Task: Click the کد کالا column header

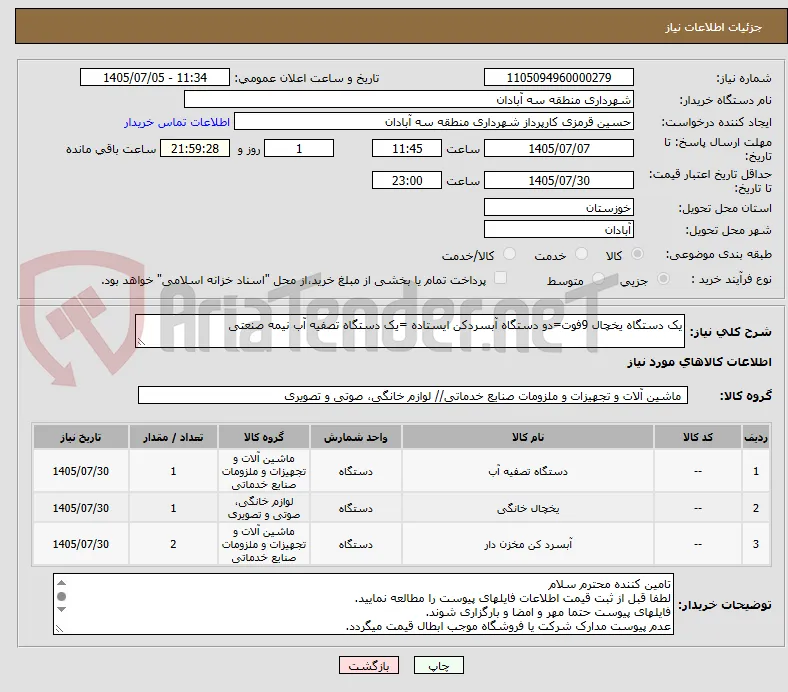Action: 698,437
